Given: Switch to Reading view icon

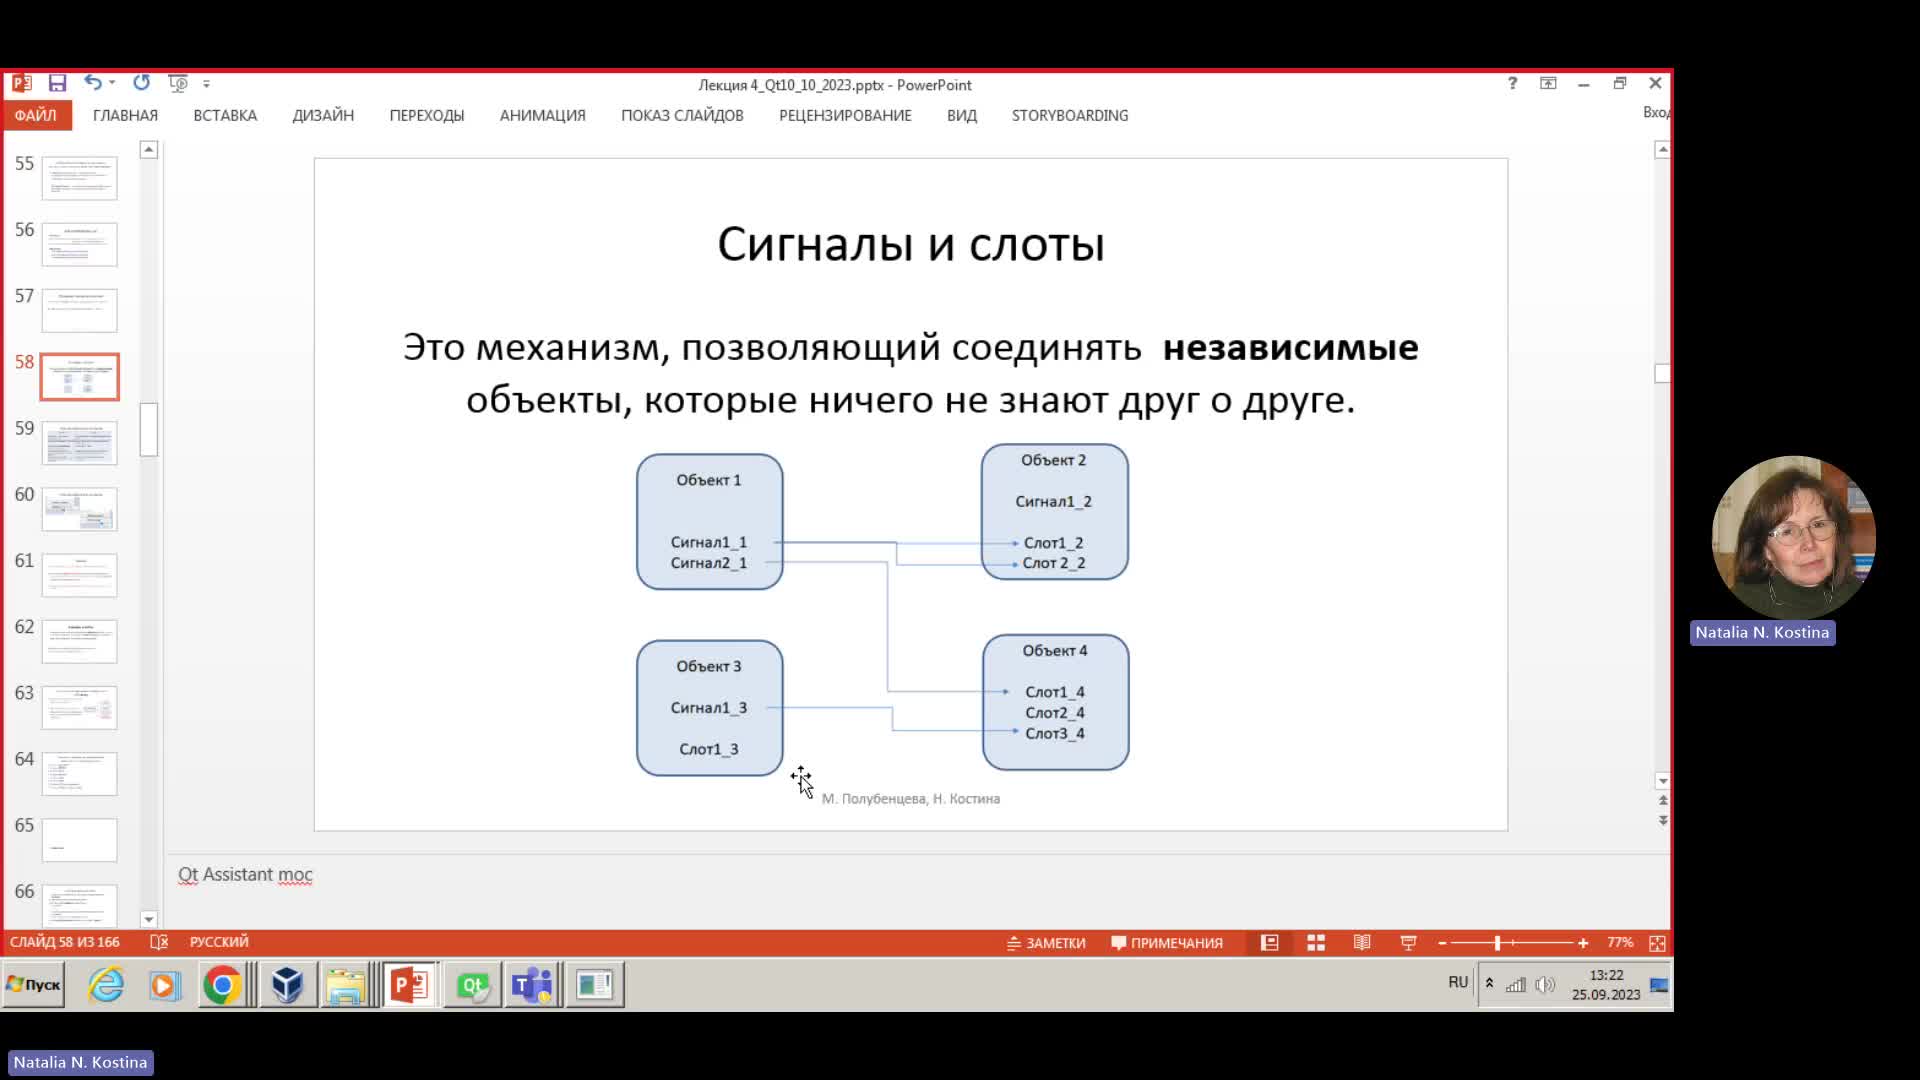Looking at the screenshot, I should point(1362,943).
